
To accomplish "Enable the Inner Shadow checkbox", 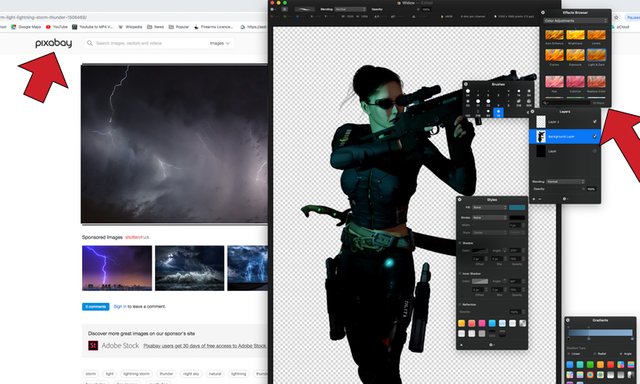I will [x=460, y=273].
